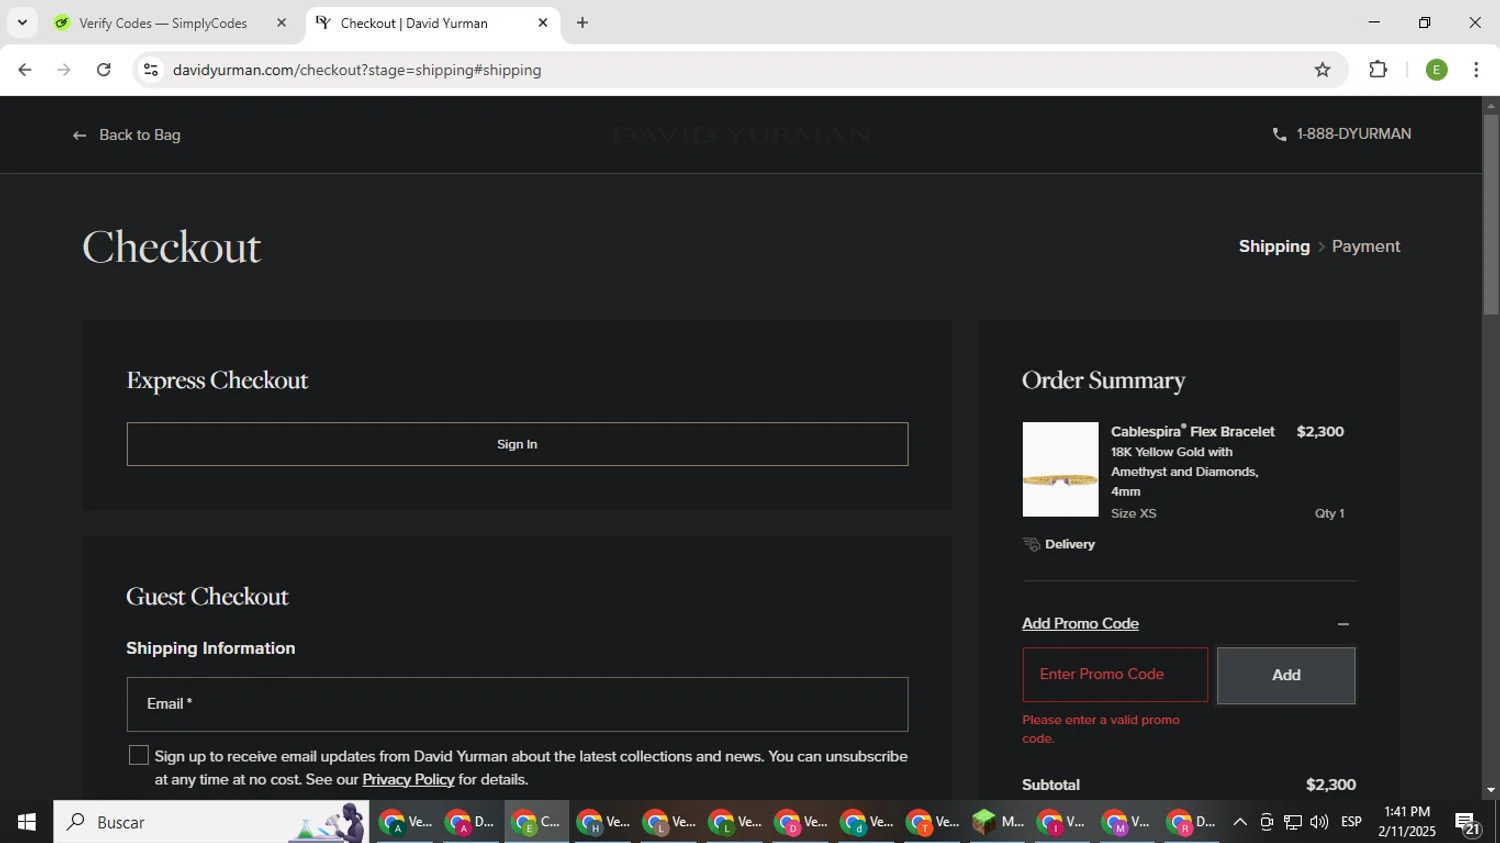Click the address bar URL
The image size is (1500, 843).
pyautogui.click(x=357, y=70)
